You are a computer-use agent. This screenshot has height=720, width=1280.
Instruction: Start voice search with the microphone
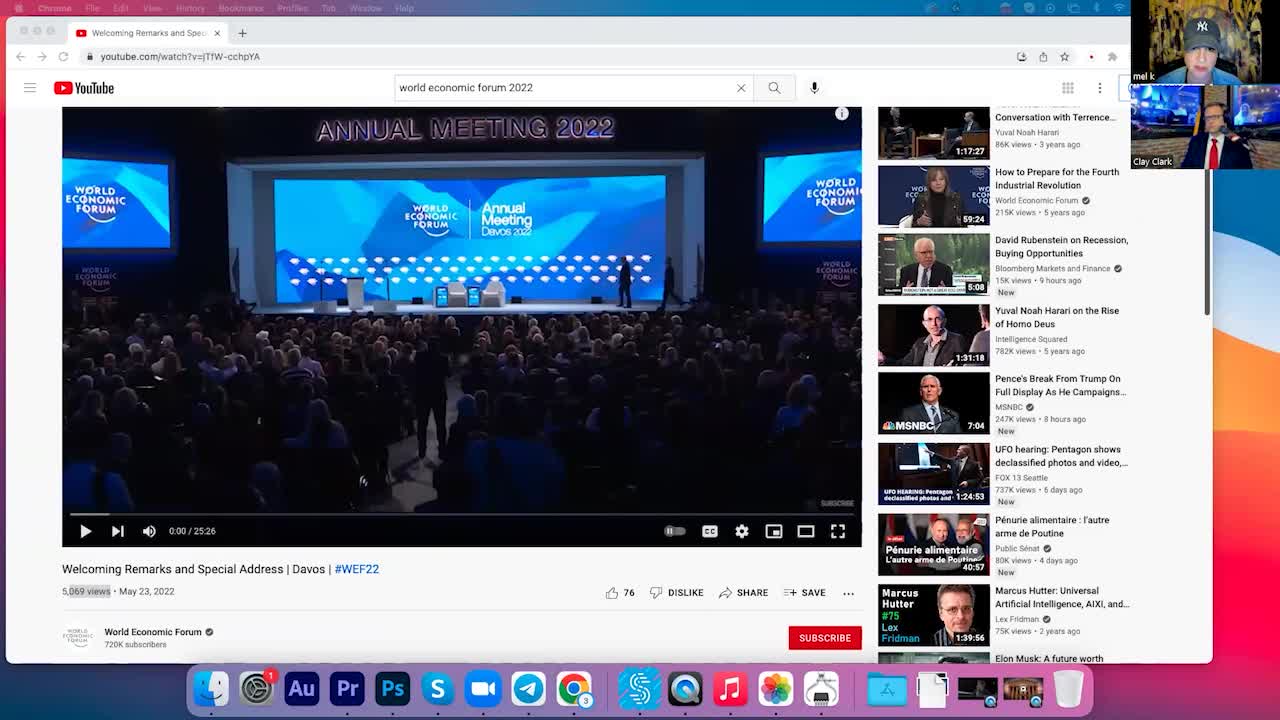coord(814,88)
